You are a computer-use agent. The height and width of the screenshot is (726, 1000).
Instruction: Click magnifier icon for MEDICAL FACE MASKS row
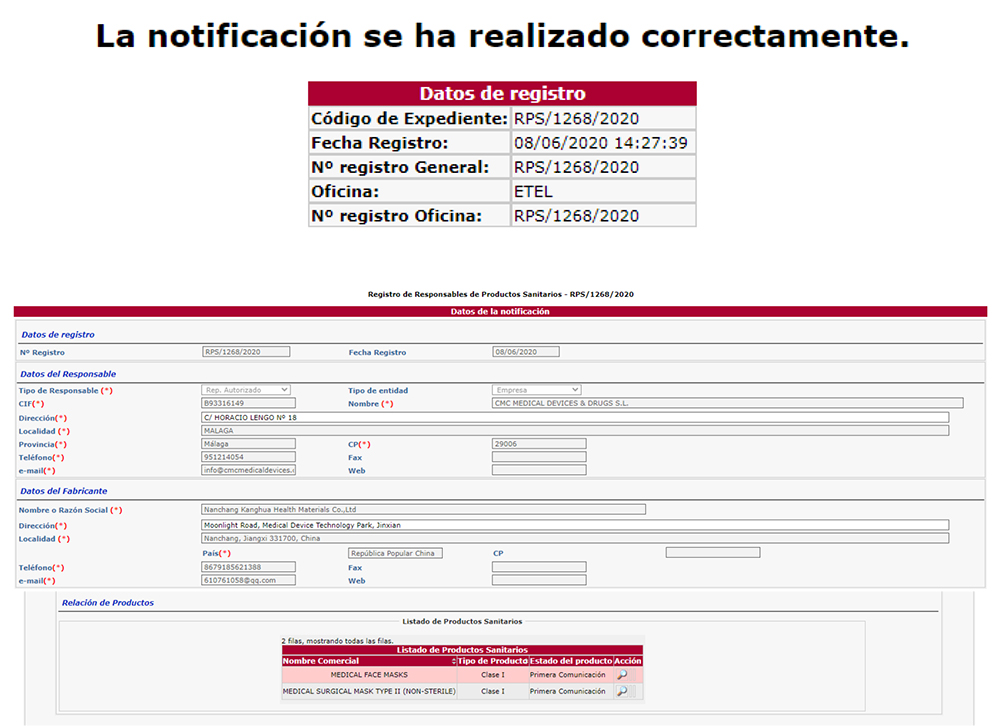[623, 675]
